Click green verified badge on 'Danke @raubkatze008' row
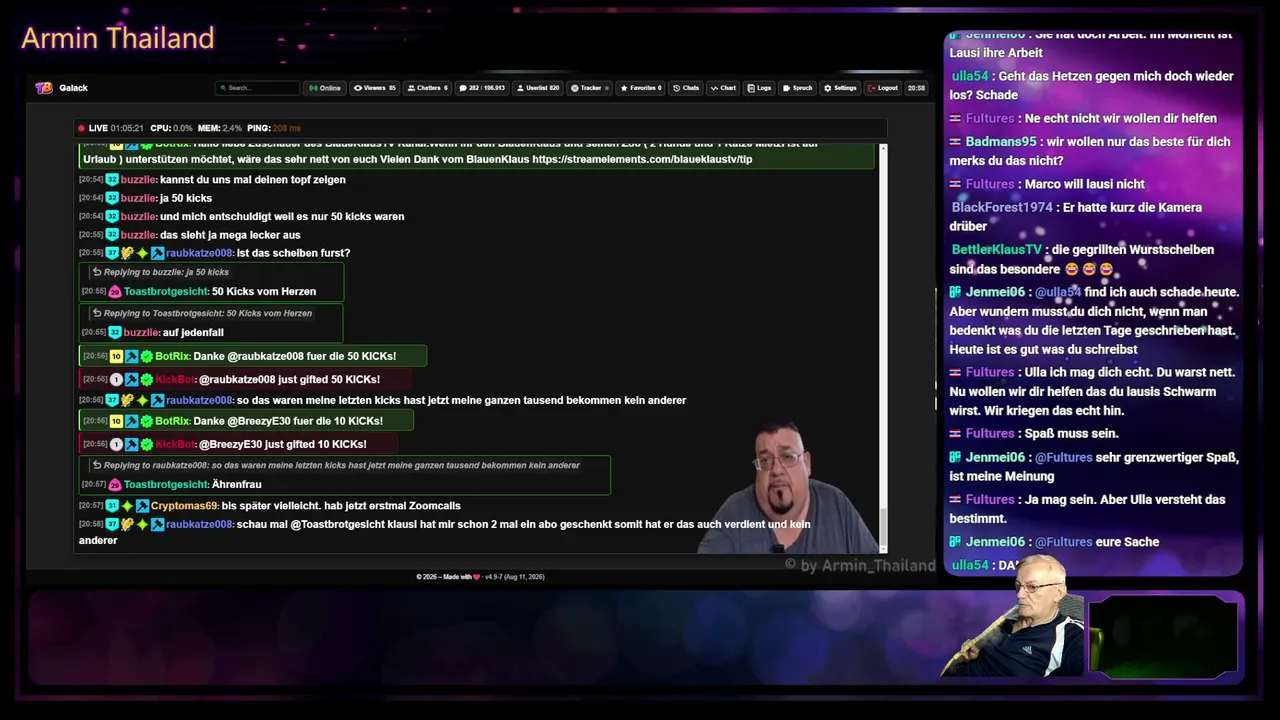1280x720 pixels. (147, 356)
